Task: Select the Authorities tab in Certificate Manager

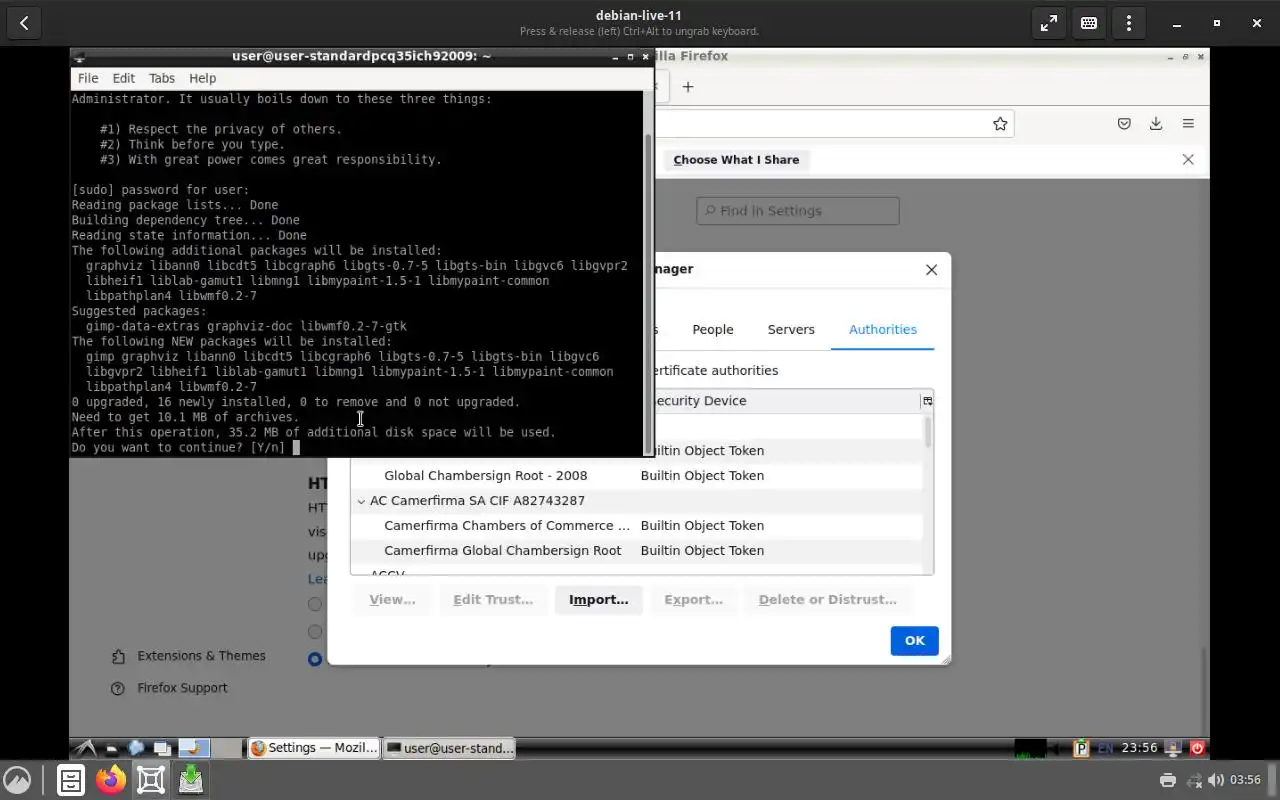Action: pos(883,329)
